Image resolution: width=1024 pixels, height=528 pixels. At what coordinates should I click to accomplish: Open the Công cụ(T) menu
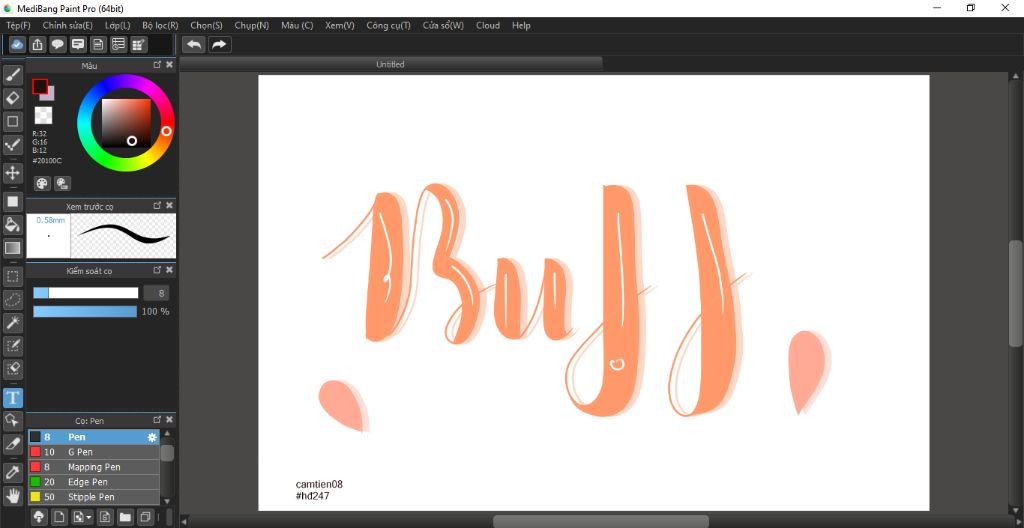389,25
